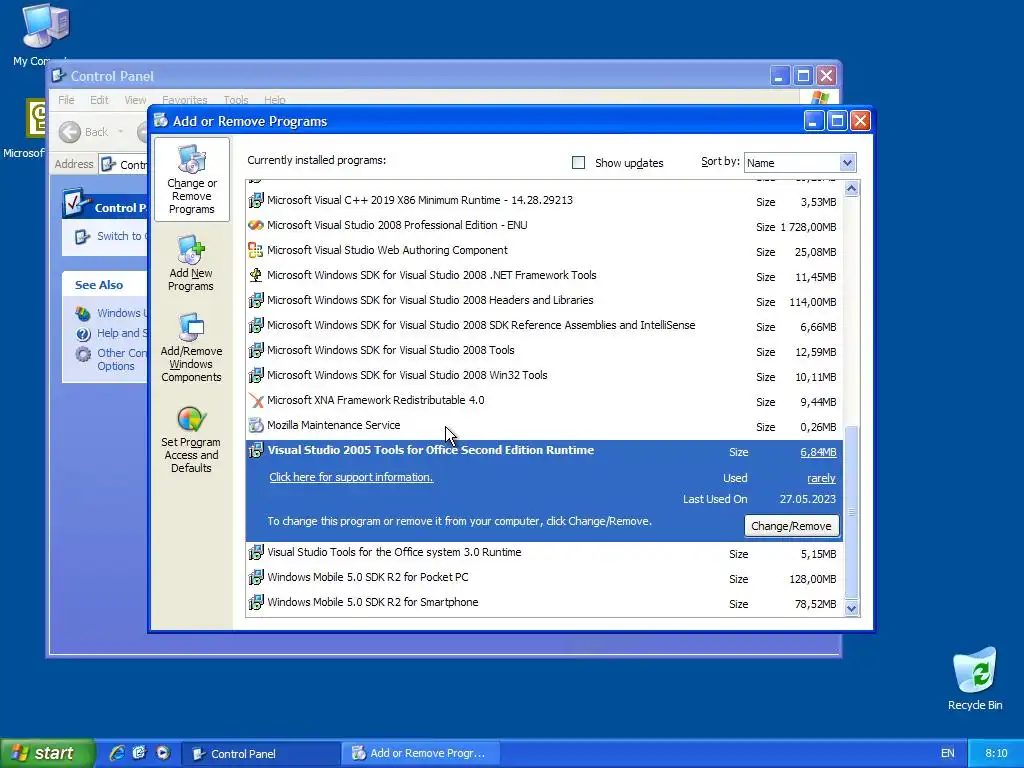Select Windows Mobile 5.0 SDK R2 for Smartphone
Viewport: 1024px width, 768px height.
[x=544, y=602]
